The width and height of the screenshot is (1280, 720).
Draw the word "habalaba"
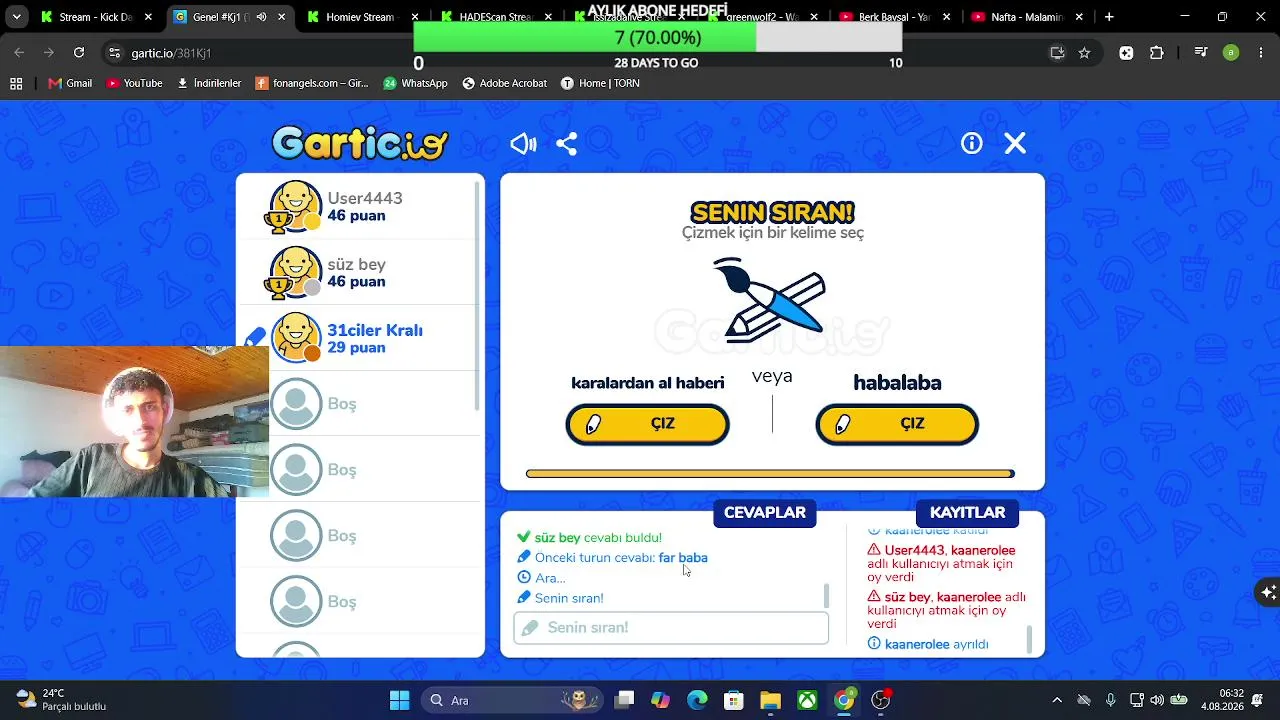click(897, 424)
